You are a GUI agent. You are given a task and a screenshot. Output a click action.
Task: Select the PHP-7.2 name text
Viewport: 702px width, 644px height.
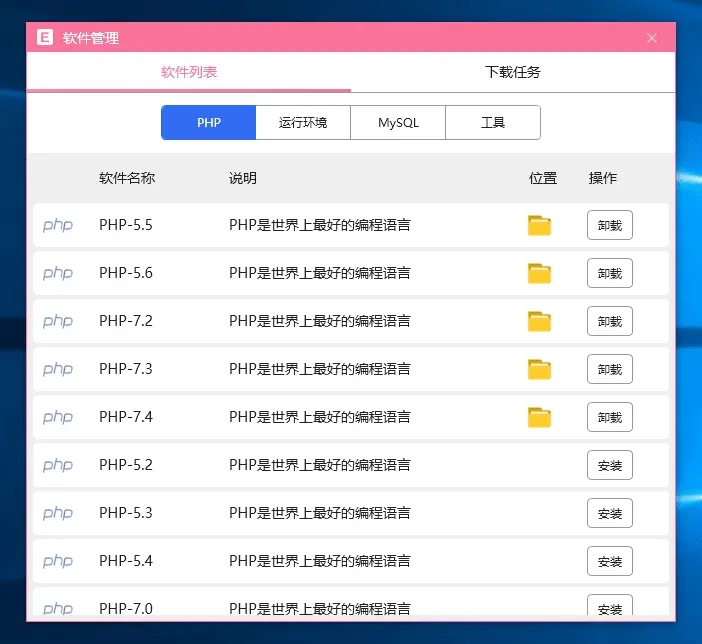pos(126,321)
